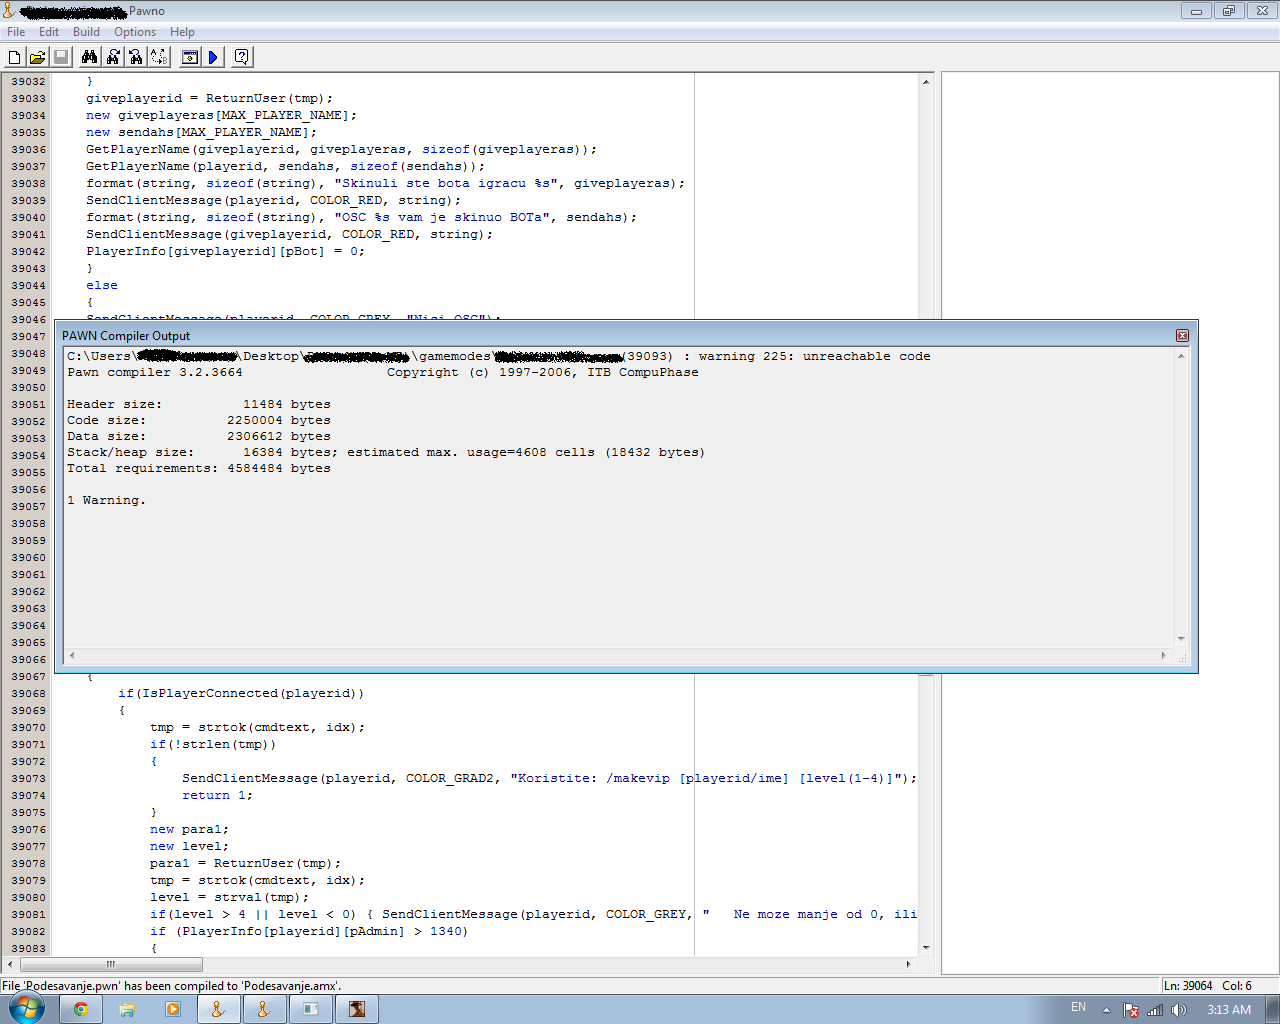The width and height of the screenshot is (1280, 1024).
Task: Click the editor horizontal scrollbar thumb
Action: point(110,964)
